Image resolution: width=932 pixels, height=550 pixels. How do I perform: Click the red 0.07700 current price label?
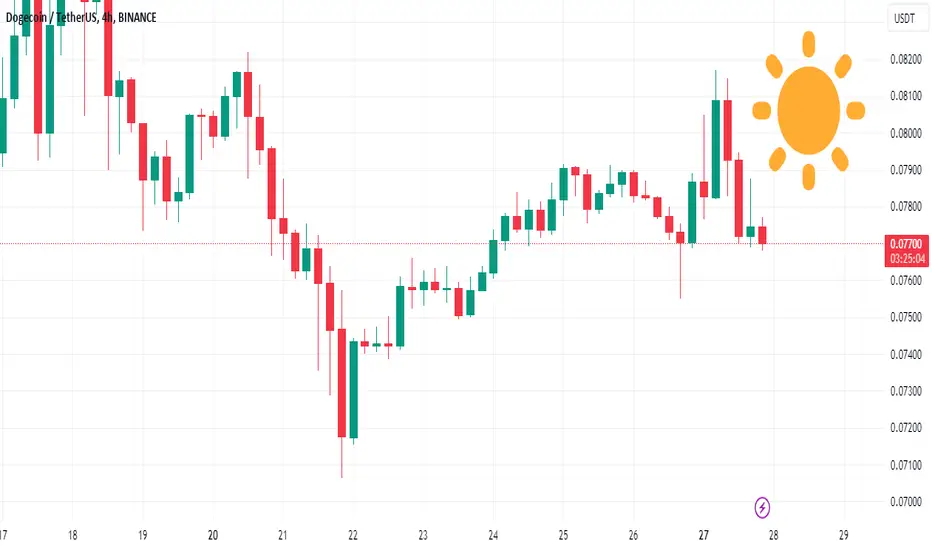pos(906,244)
